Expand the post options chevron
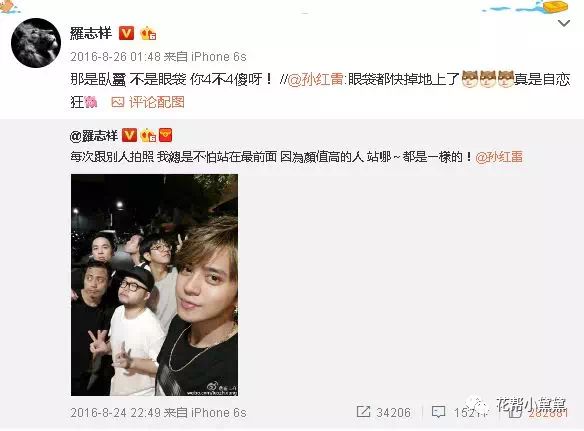Image resolution: width=584 pixels, height=431 pixels. click(564, 23)
